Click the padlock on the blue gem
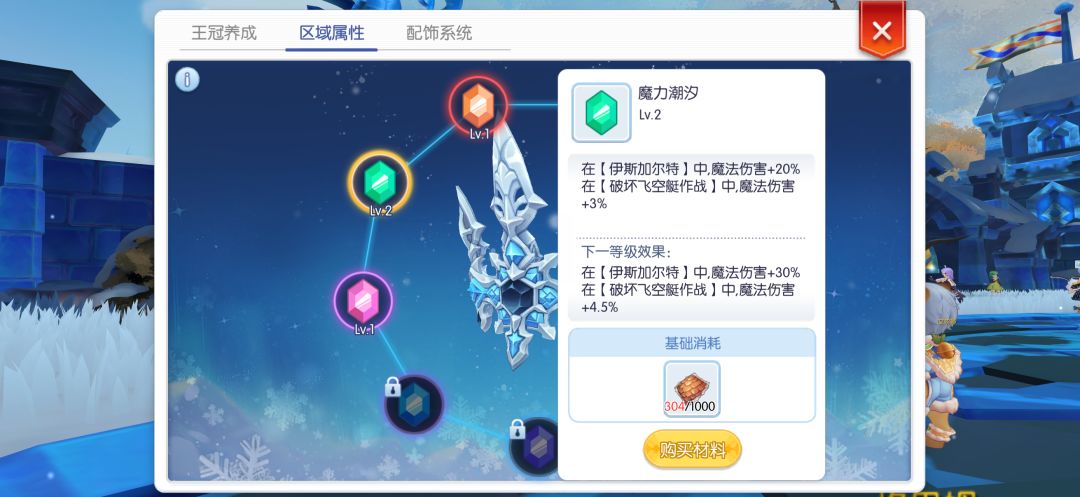The image size is (1080, 497). pyautogui.click(x=393, y=387)
